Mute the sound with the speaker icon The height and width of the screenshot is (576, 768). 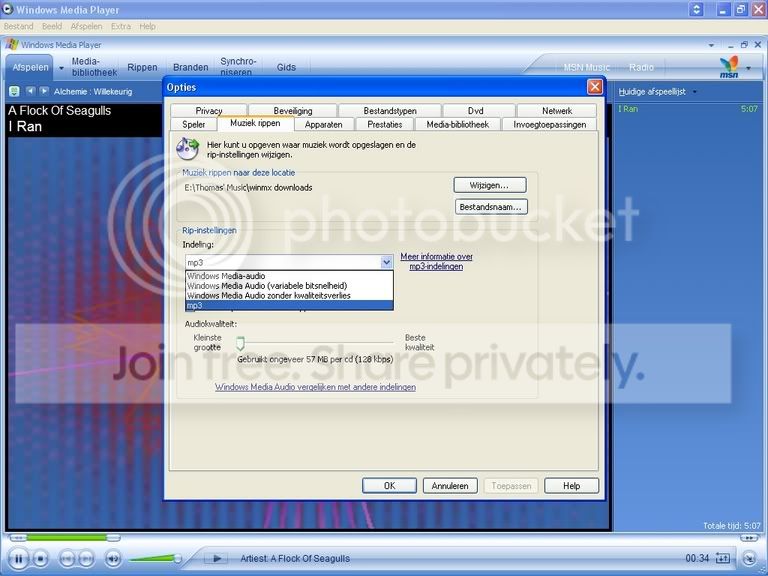coord(113,558)
